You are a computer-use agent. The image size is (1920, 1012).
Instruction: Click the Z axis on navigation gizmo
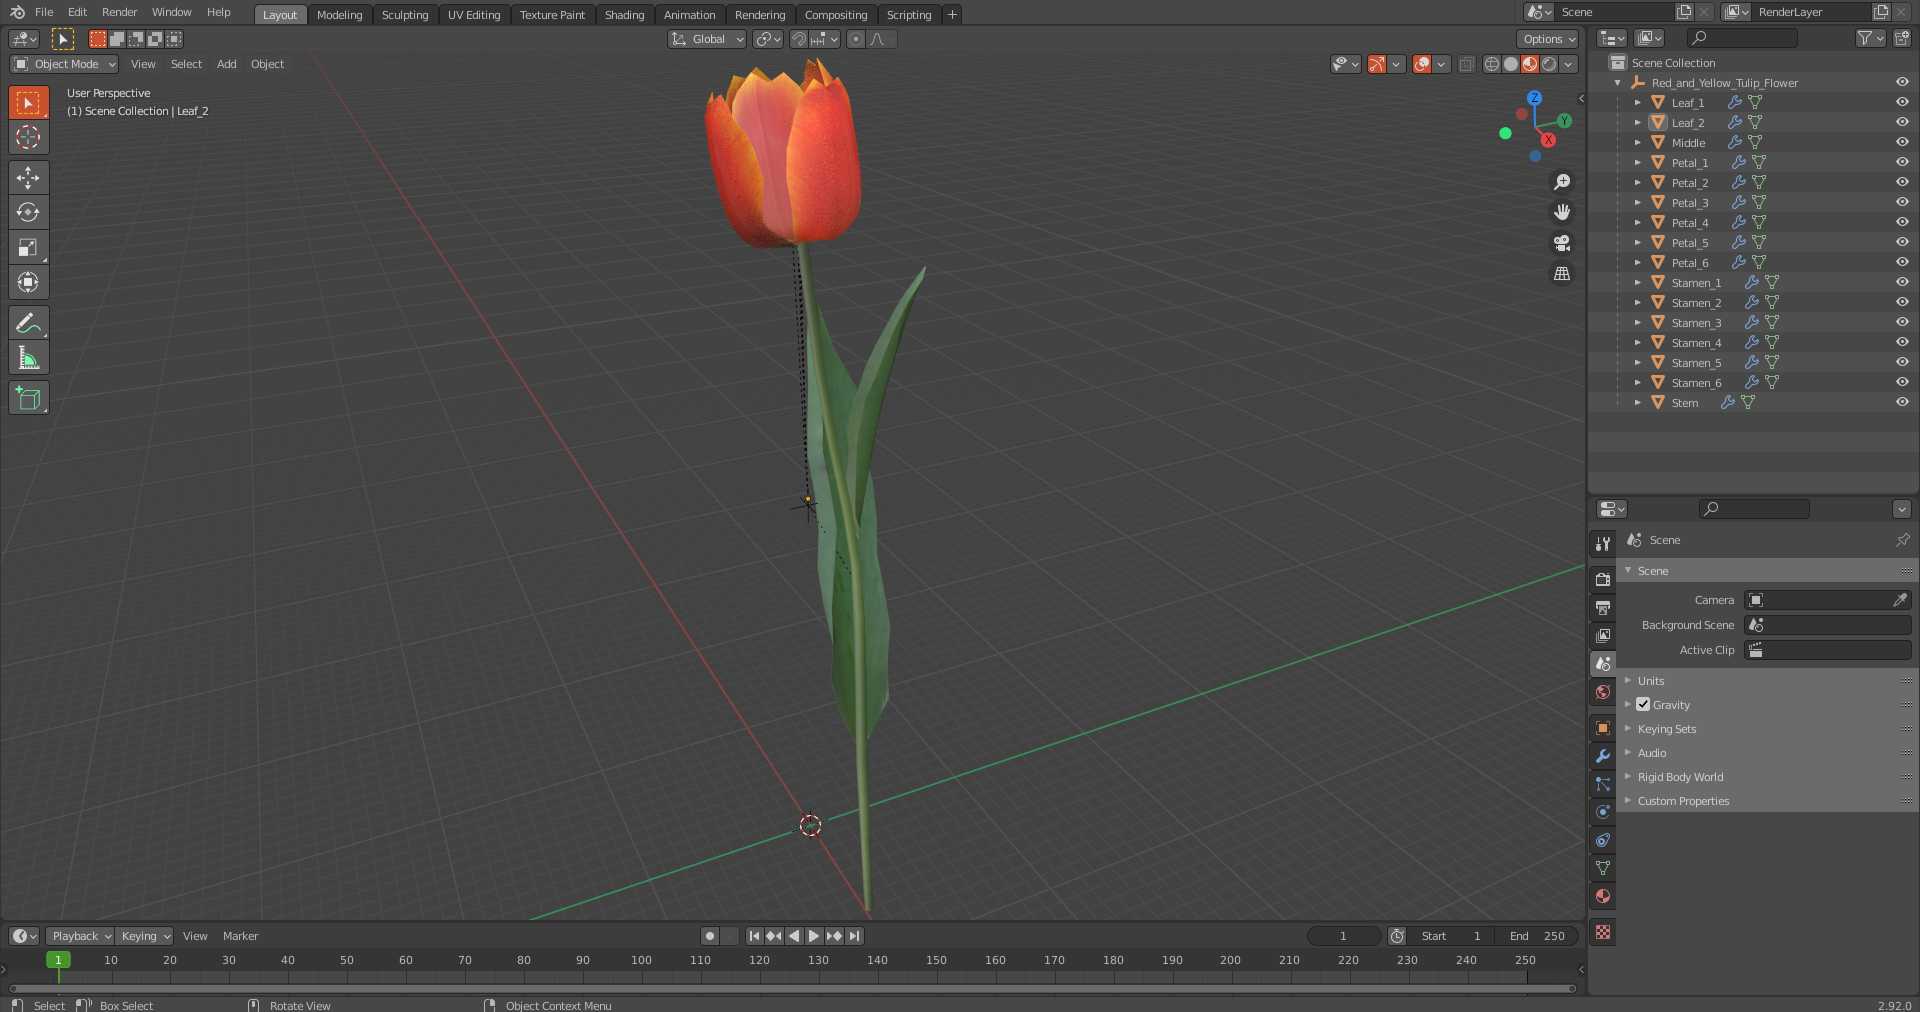click(1534, 98)
